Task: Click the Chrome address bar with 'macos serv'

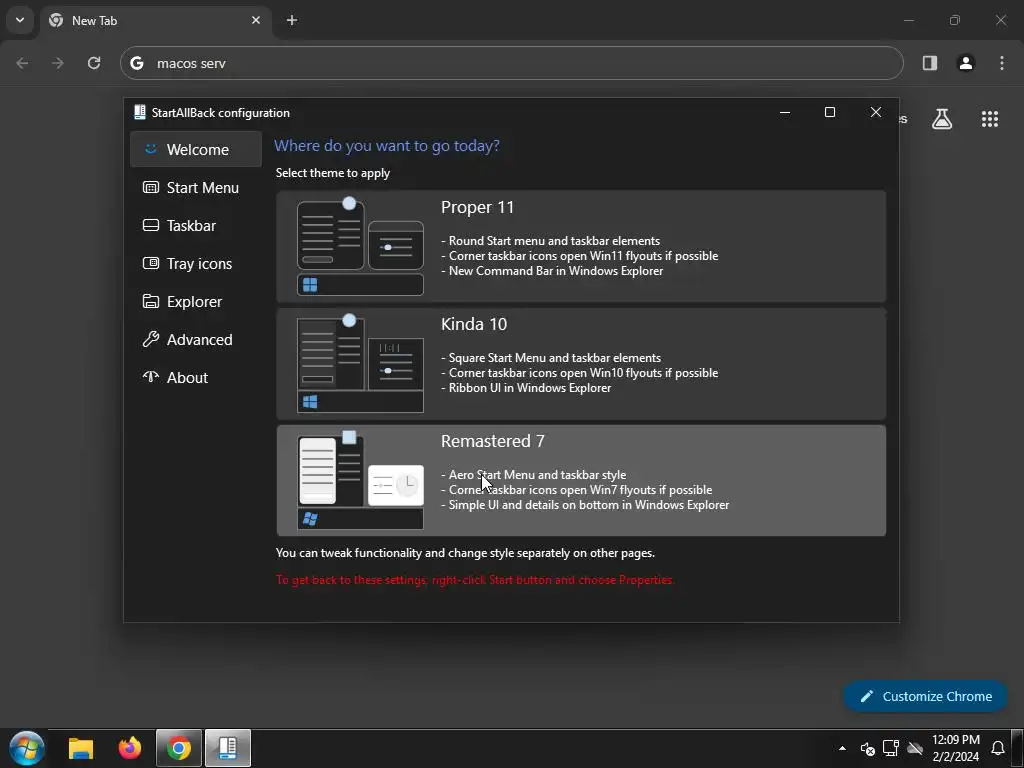Action: coord(511,63)
